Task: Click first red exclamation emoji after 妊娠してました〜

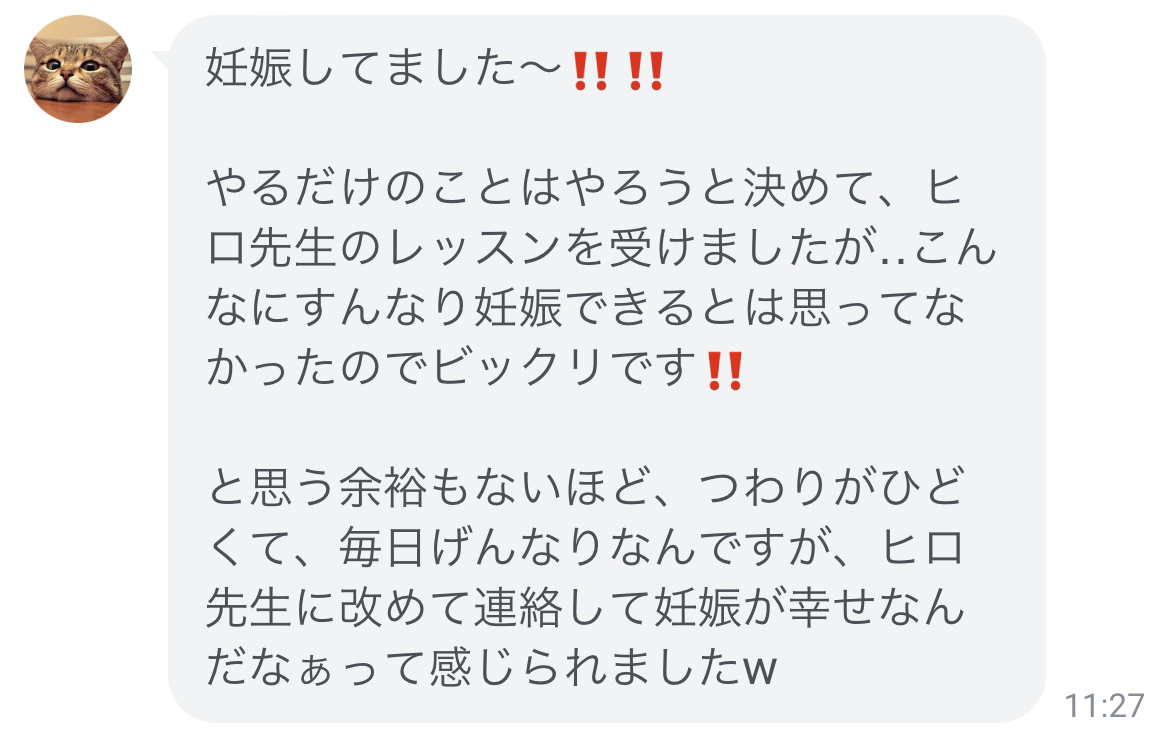Action: [x=590, y=71]
